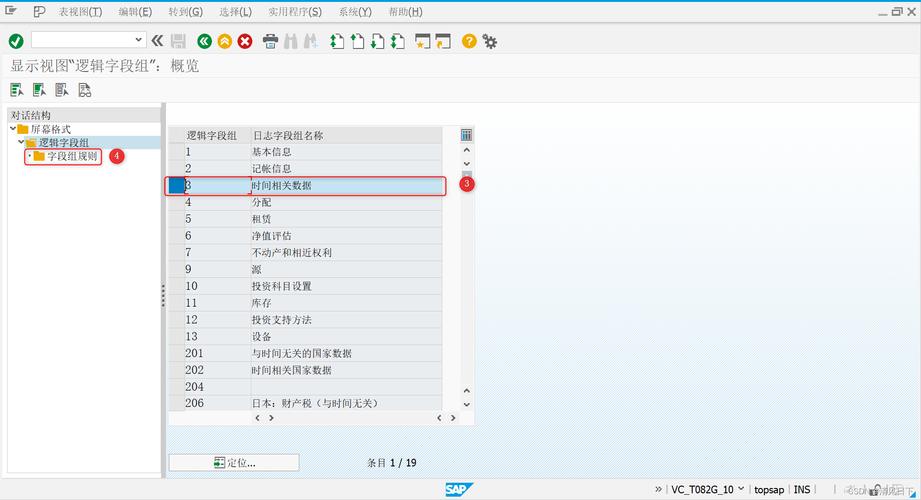Click the Select All icon in the application toolbar
The width and height of the screenshot is (921, 500).
(16, 89)
